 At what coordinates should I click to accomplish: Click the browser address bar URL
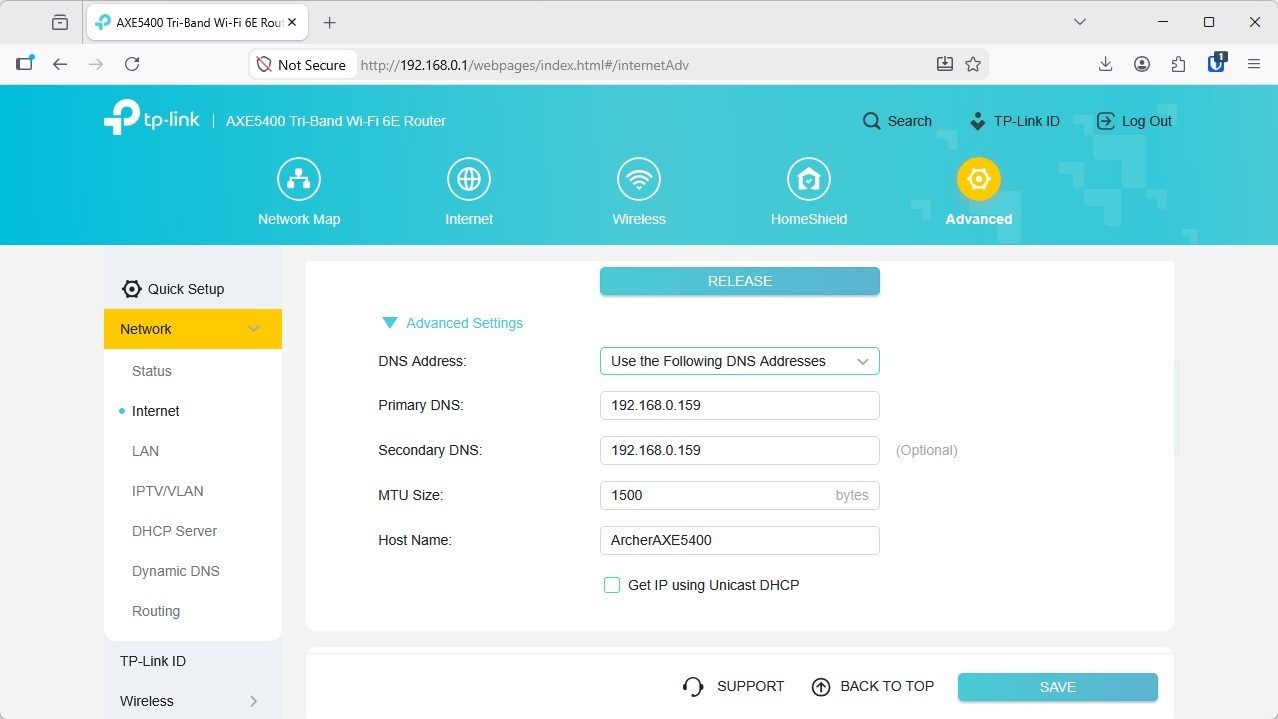[x=525, y=65]
